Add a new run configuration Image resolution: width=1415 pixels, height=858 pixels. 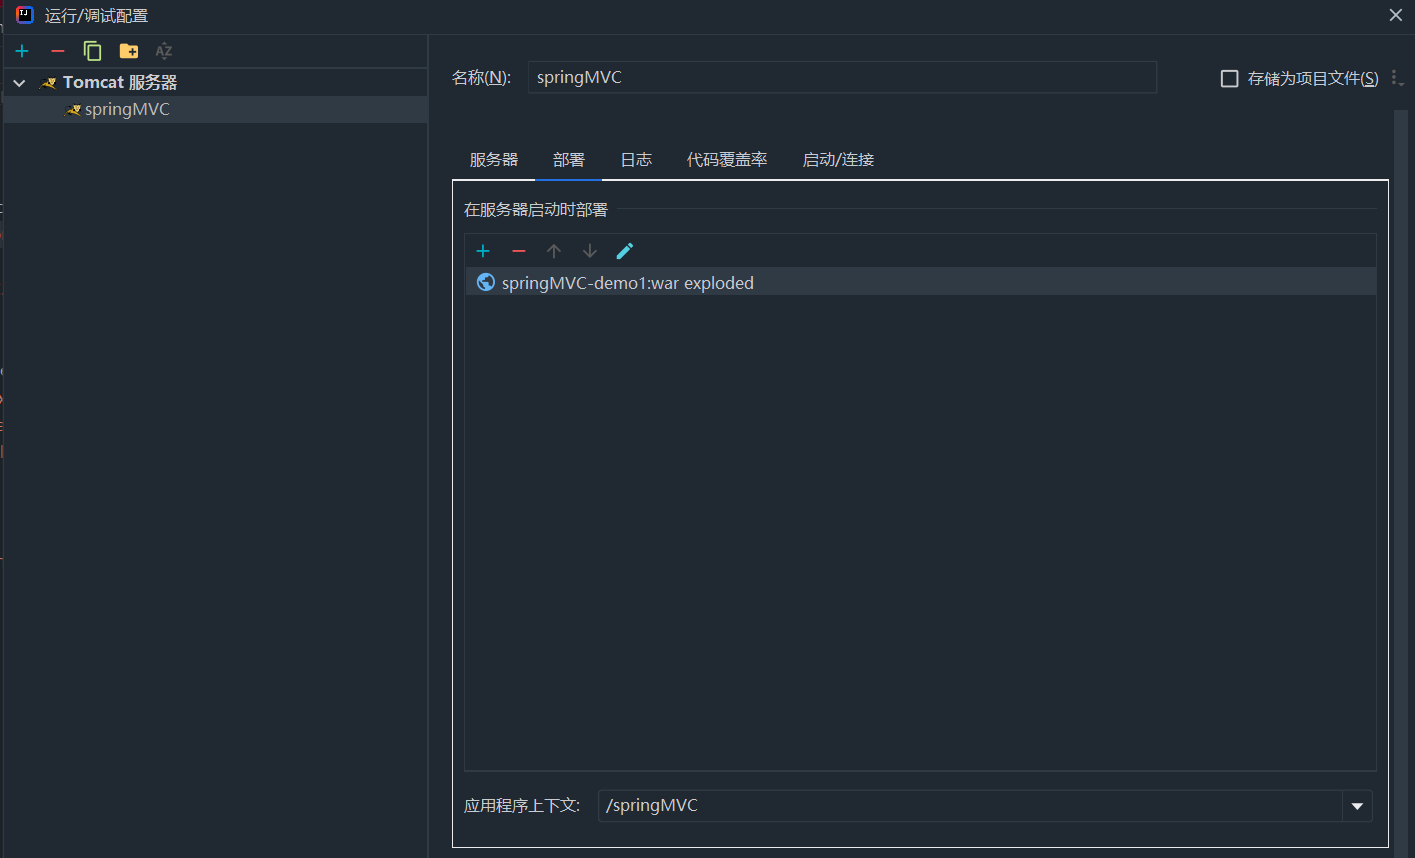pos(21,50)
